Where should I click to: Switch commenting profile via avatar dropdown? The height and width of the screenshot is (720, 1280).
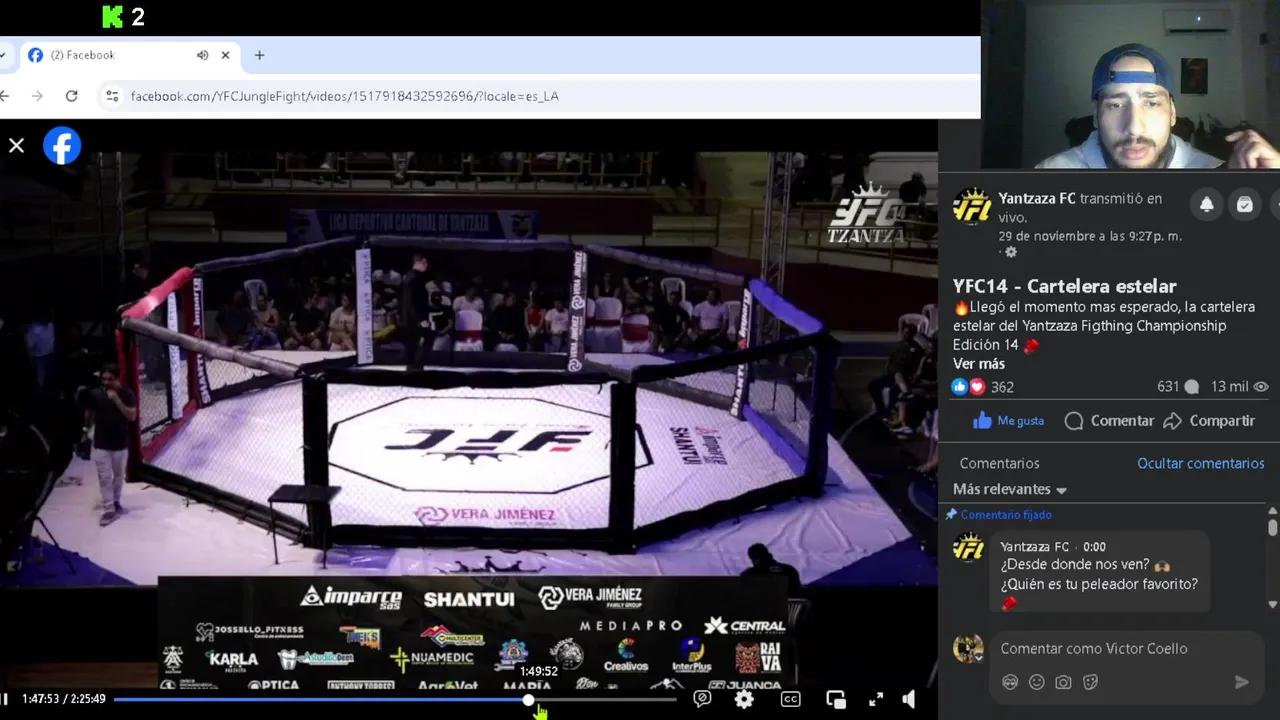tap(968, 649)
